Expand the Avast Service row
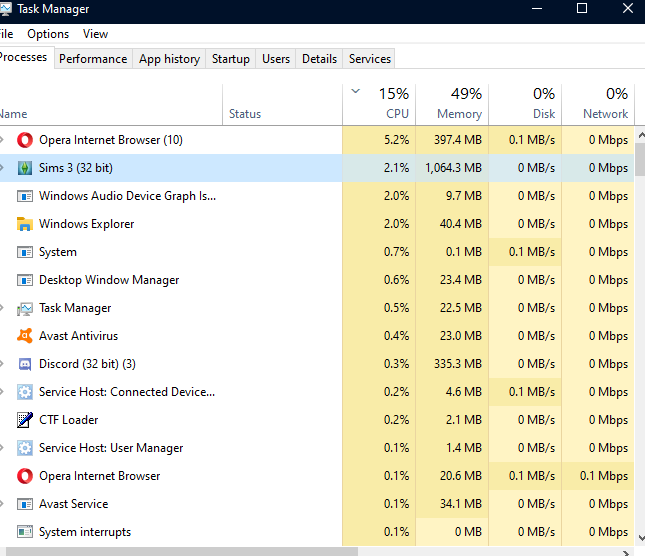 coord(2,503)
